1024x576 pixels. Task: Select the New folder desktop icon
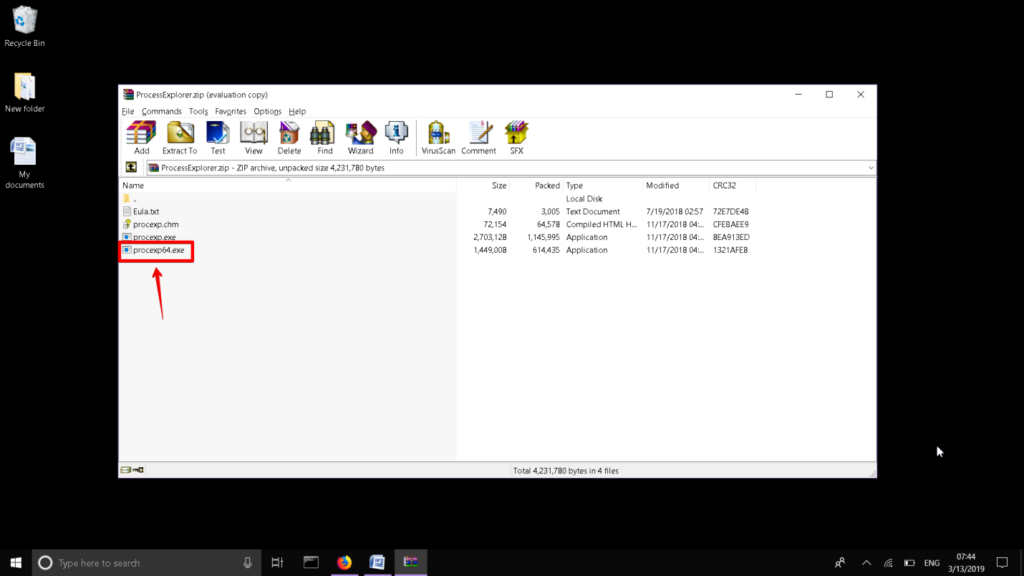24,93
